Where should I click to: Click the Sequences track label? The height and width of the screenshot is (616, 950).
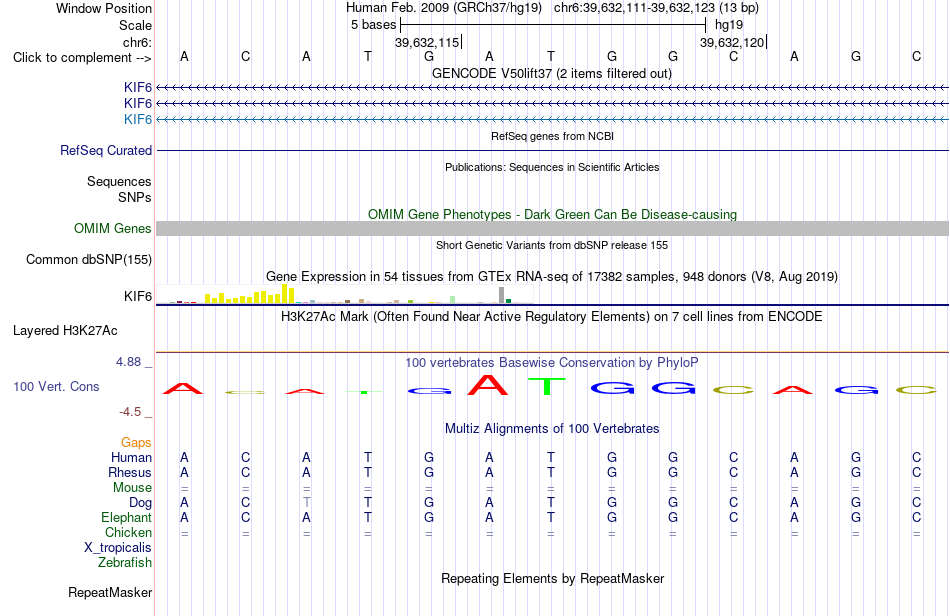(x=119, y=181)
